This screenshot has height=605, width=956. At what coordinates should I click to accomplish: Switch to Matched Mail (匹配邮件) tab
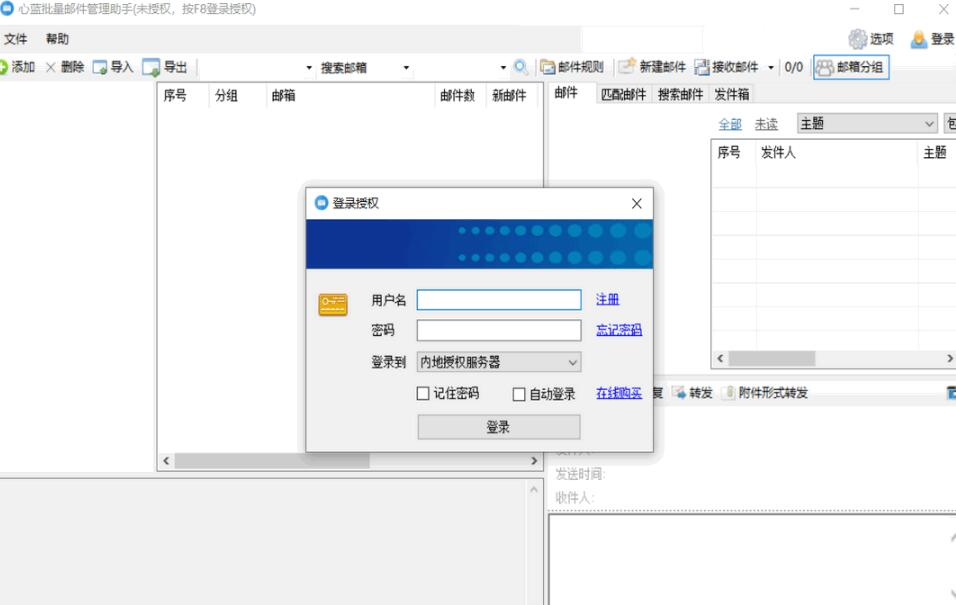623,95
